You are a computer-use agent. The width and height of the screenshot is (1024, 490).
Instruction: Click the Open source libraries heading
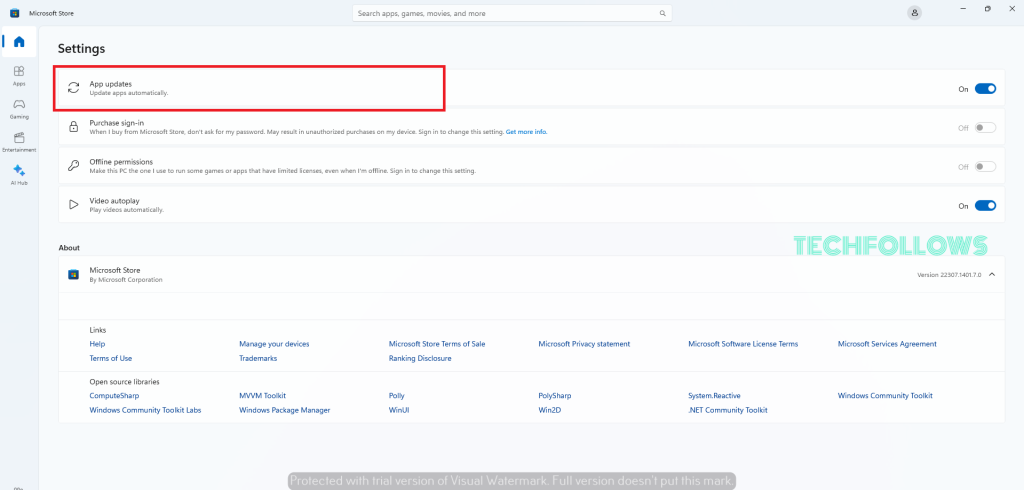click(x=124, y=382)
